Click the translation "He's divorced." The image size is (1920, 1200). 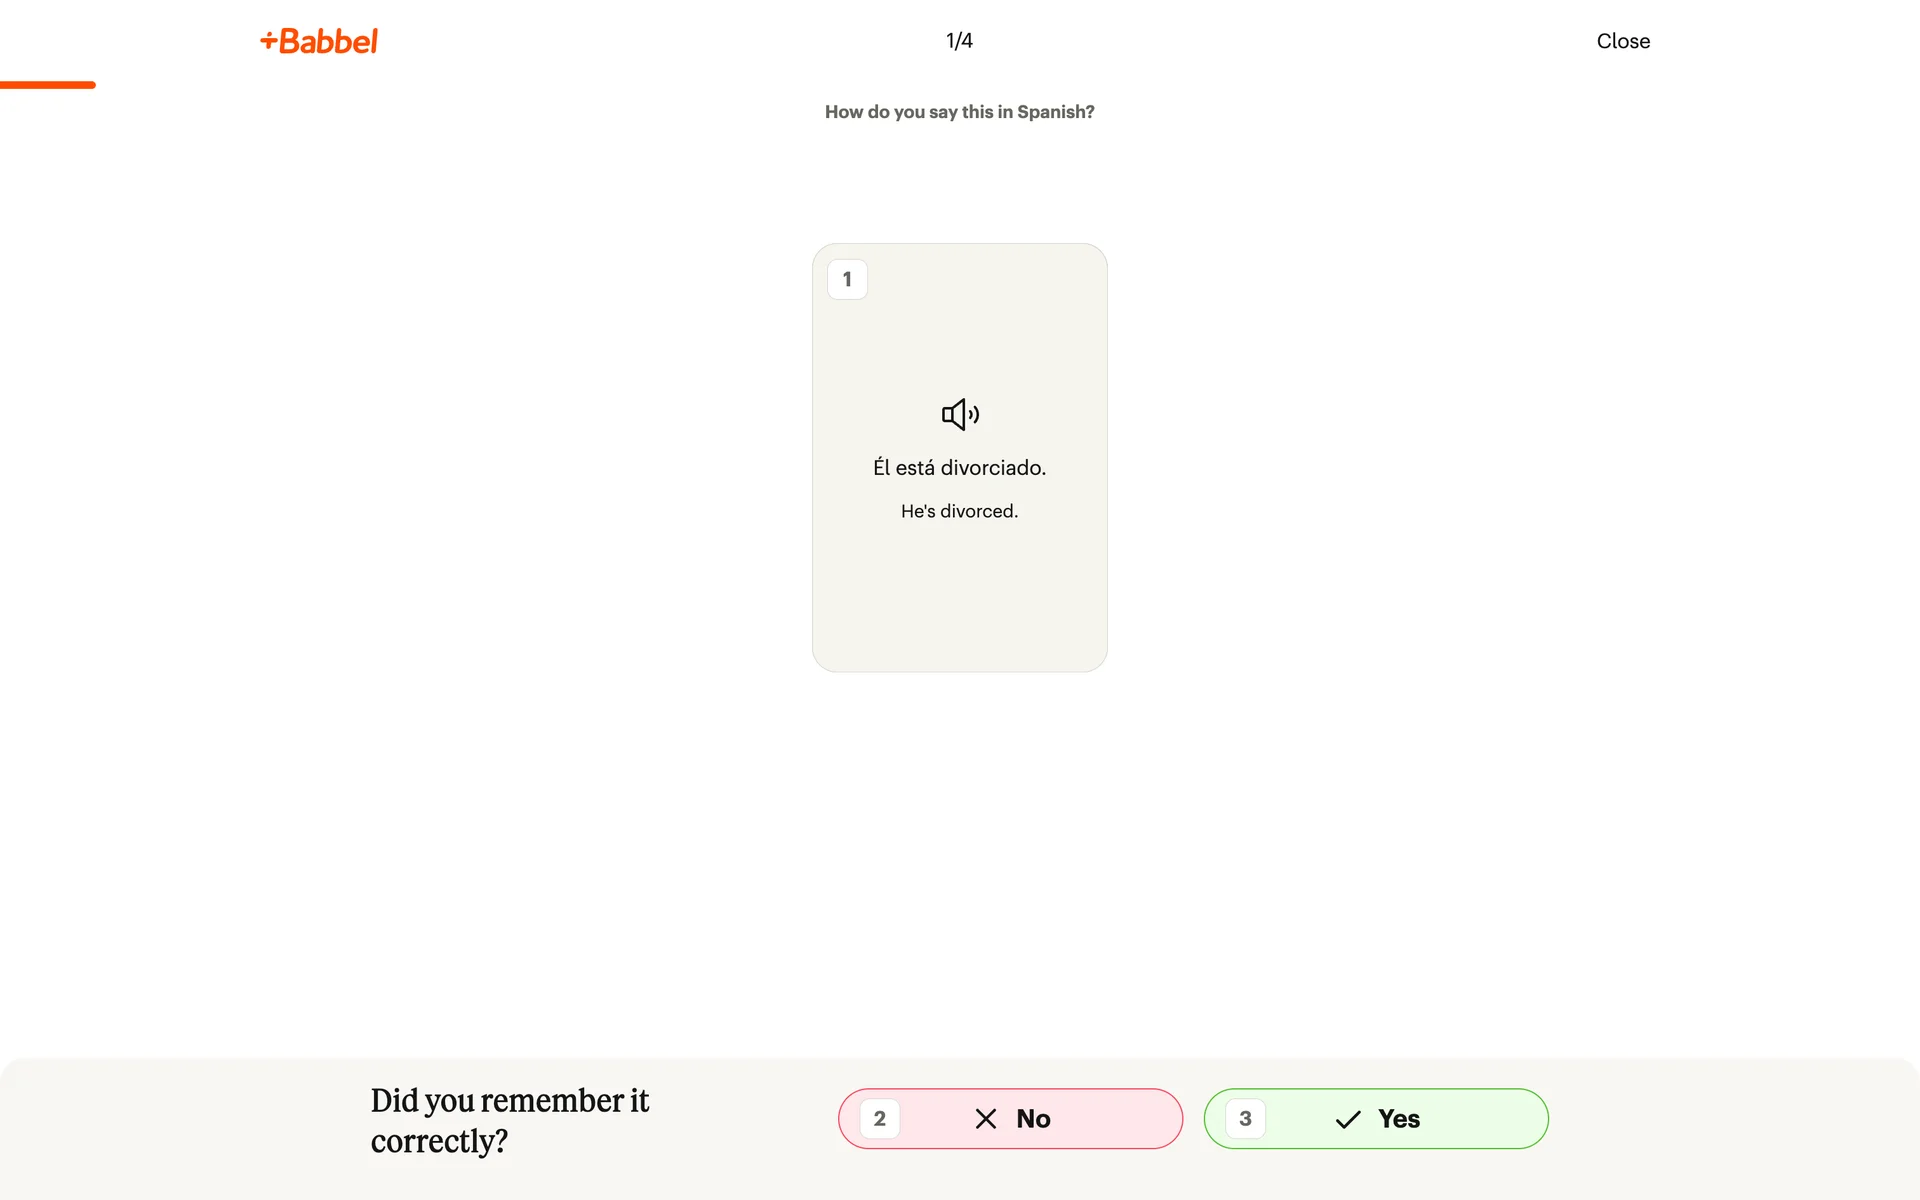point(959,511)
